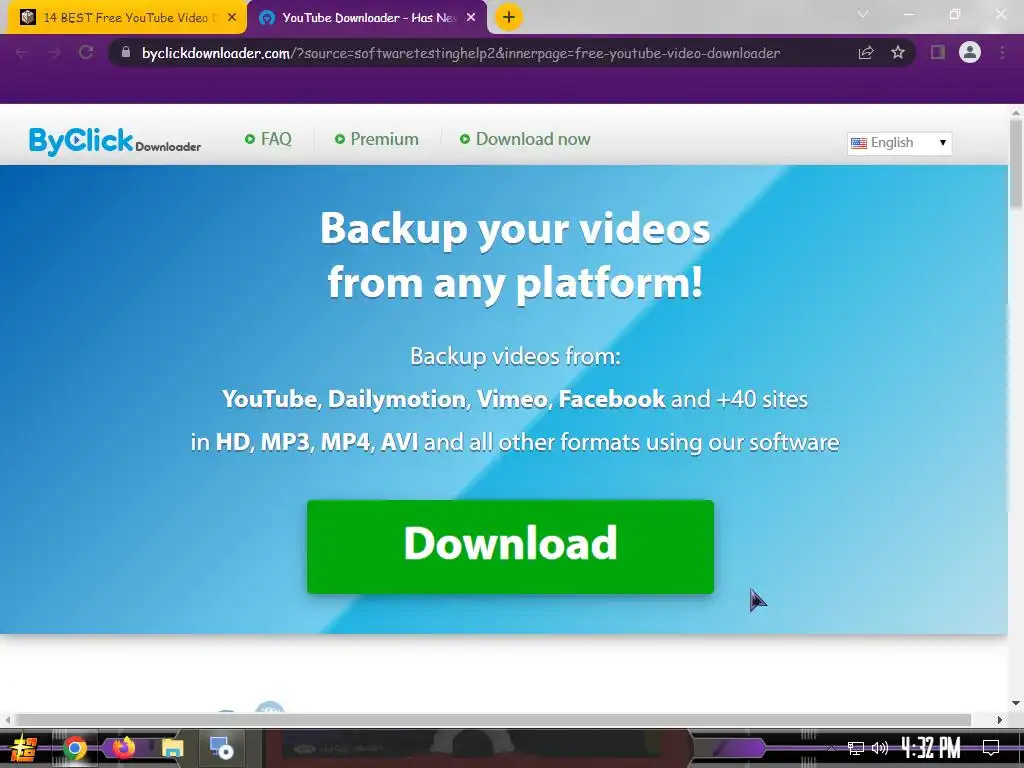Open Firefox from the taskbar
Screen dimensions: 1024x768
[x=123, y=748]
